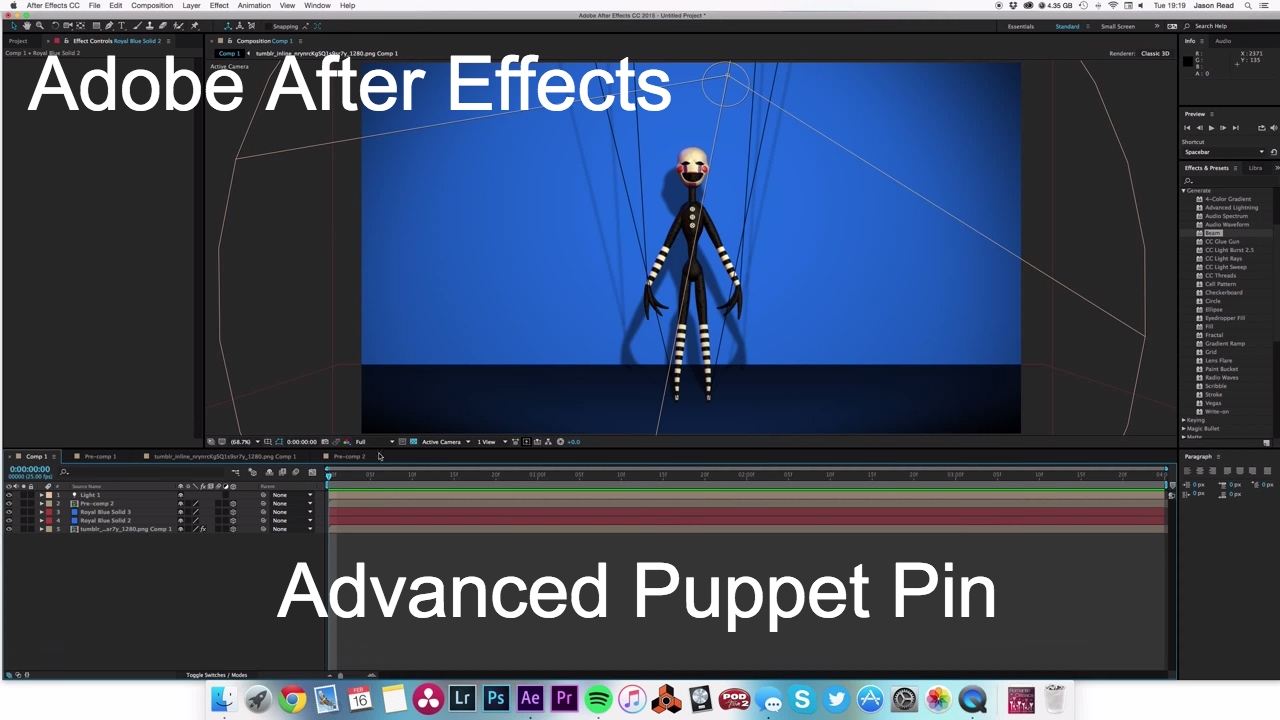Hide the Royal Blue Solid 2 layer
Image resolution: width=1280 pixels, height=720 pixels.
[x=9, y=520]
